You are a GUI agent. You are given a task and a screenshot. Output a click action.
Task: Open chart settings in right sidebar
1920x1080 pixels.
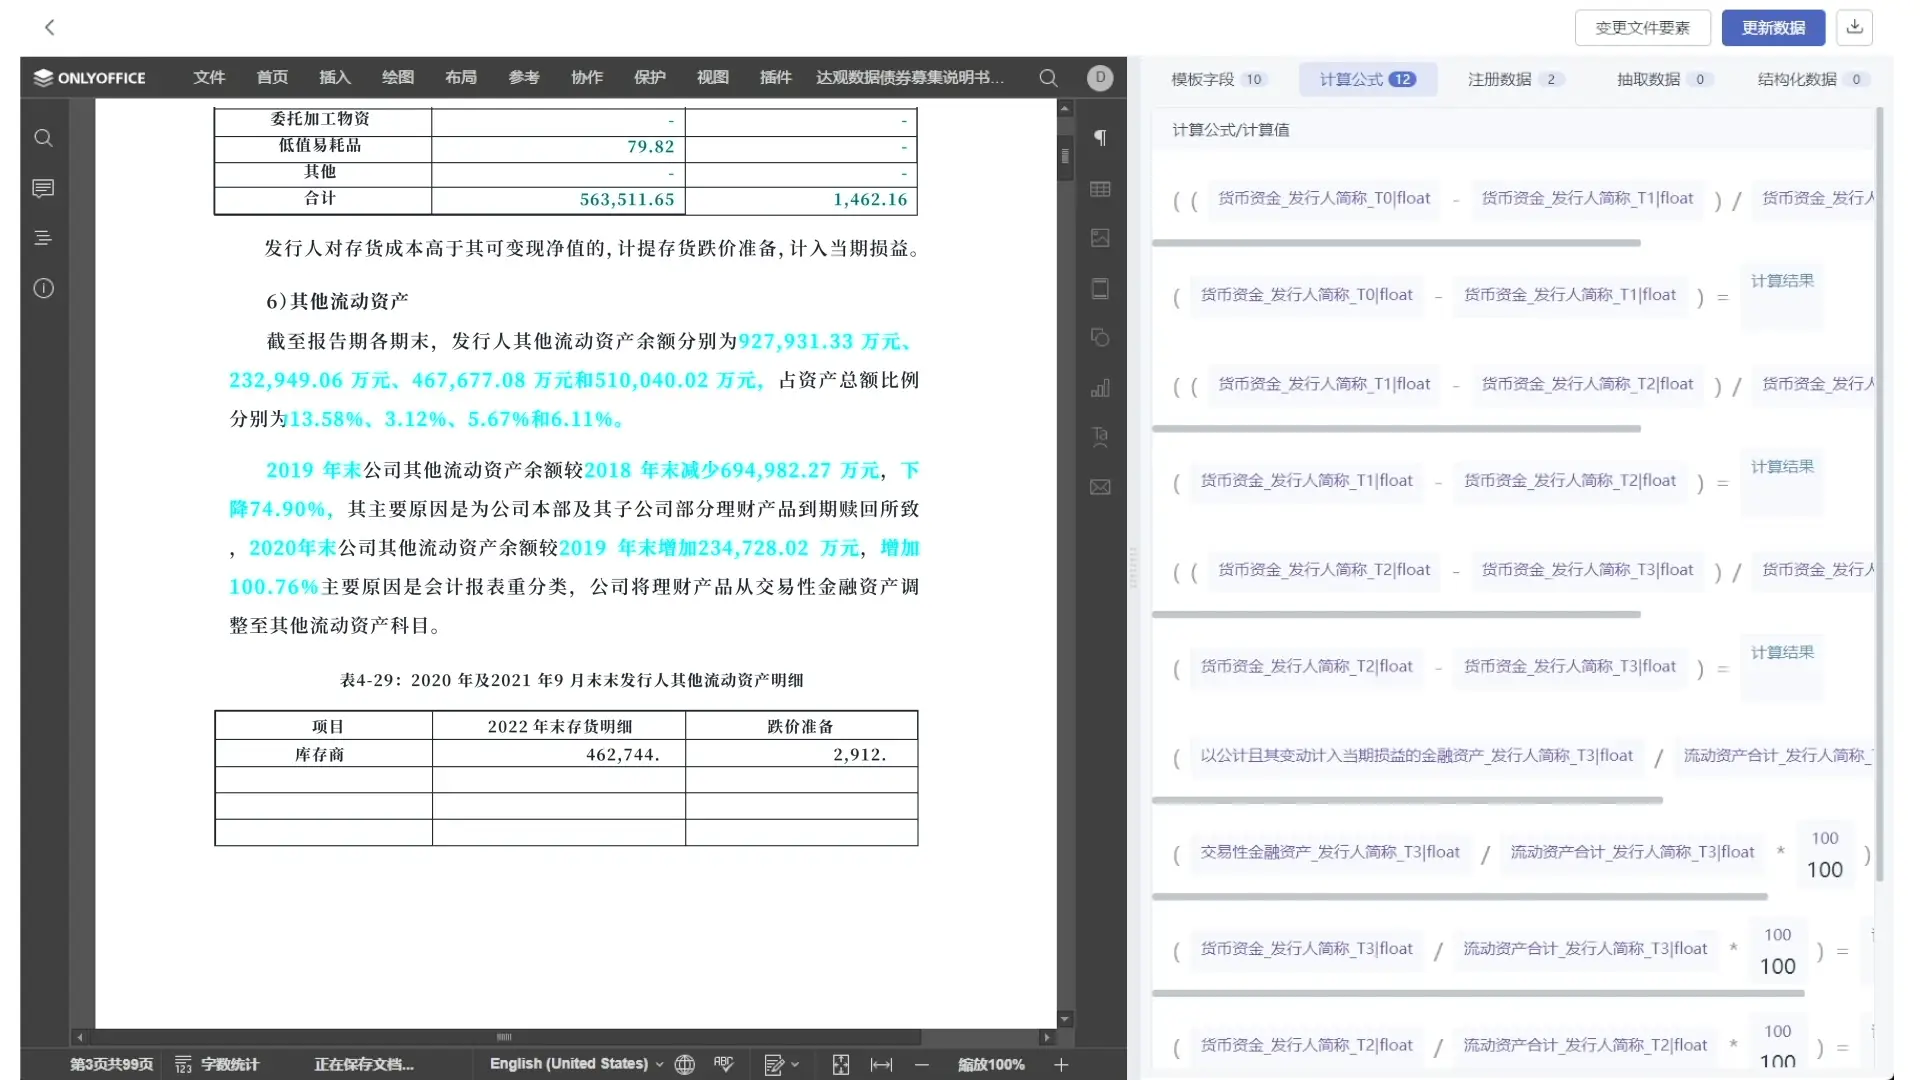click(x=1100, y=388)
